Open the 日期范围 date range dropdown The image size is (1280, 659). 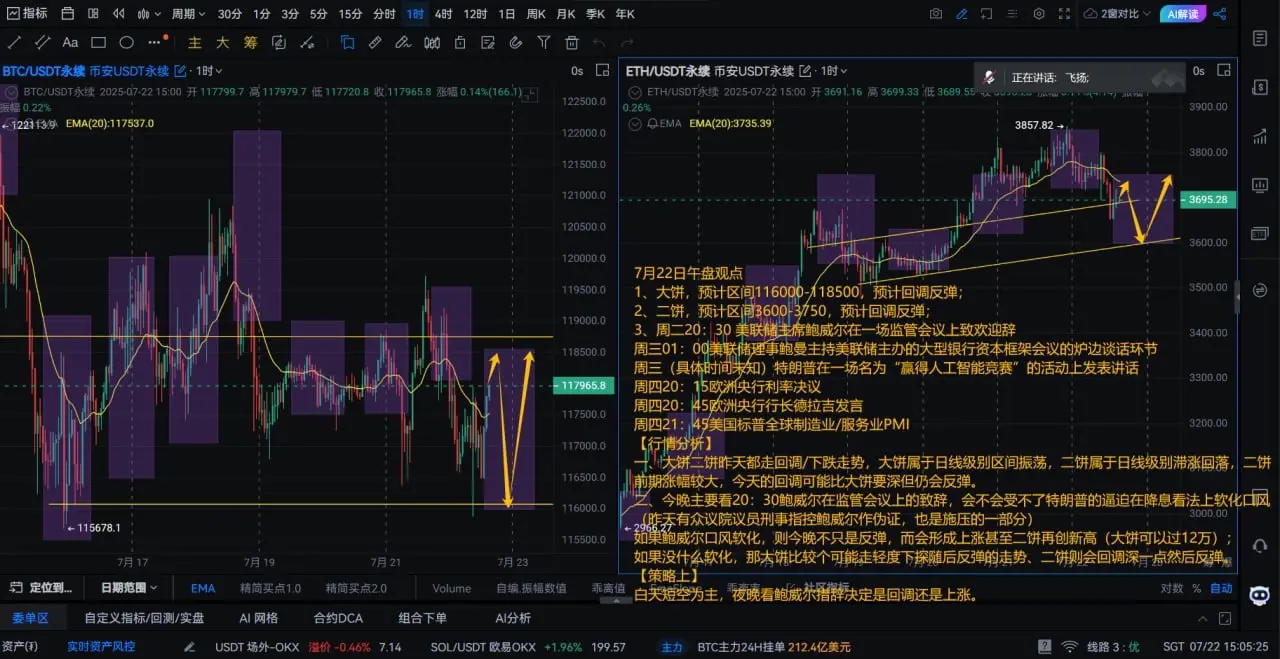[130, 588]
